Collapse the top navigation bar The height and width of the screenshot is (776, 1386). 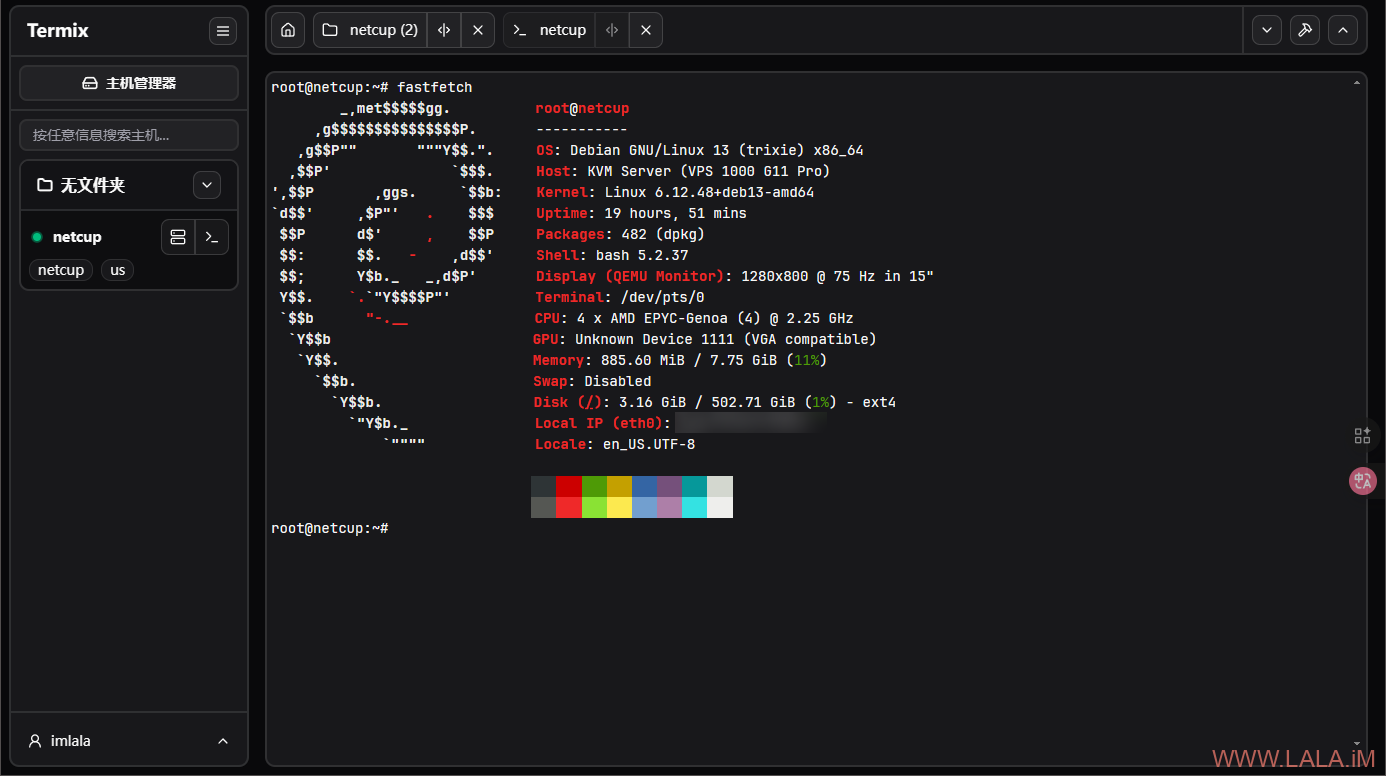pyautogui.click(x=1342, y=30)
